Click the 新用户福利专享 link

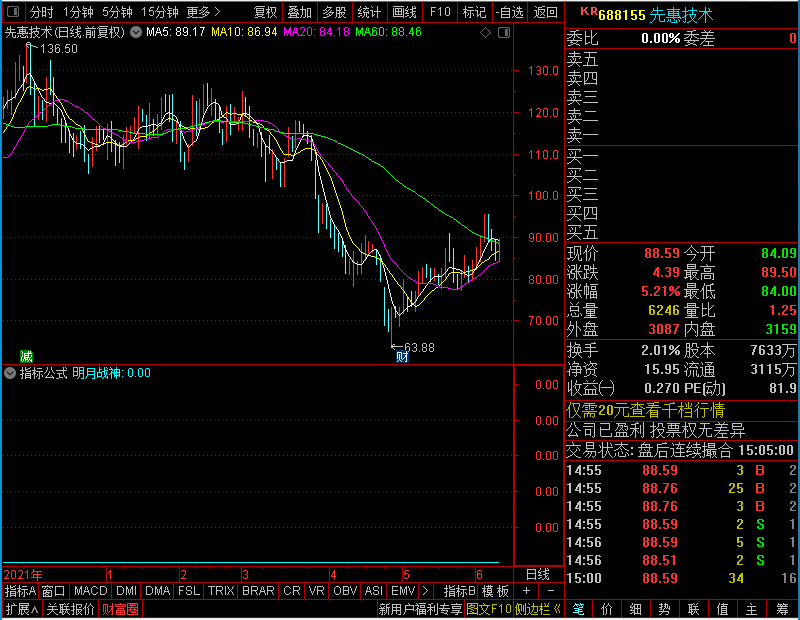click(x=420, y=609)
